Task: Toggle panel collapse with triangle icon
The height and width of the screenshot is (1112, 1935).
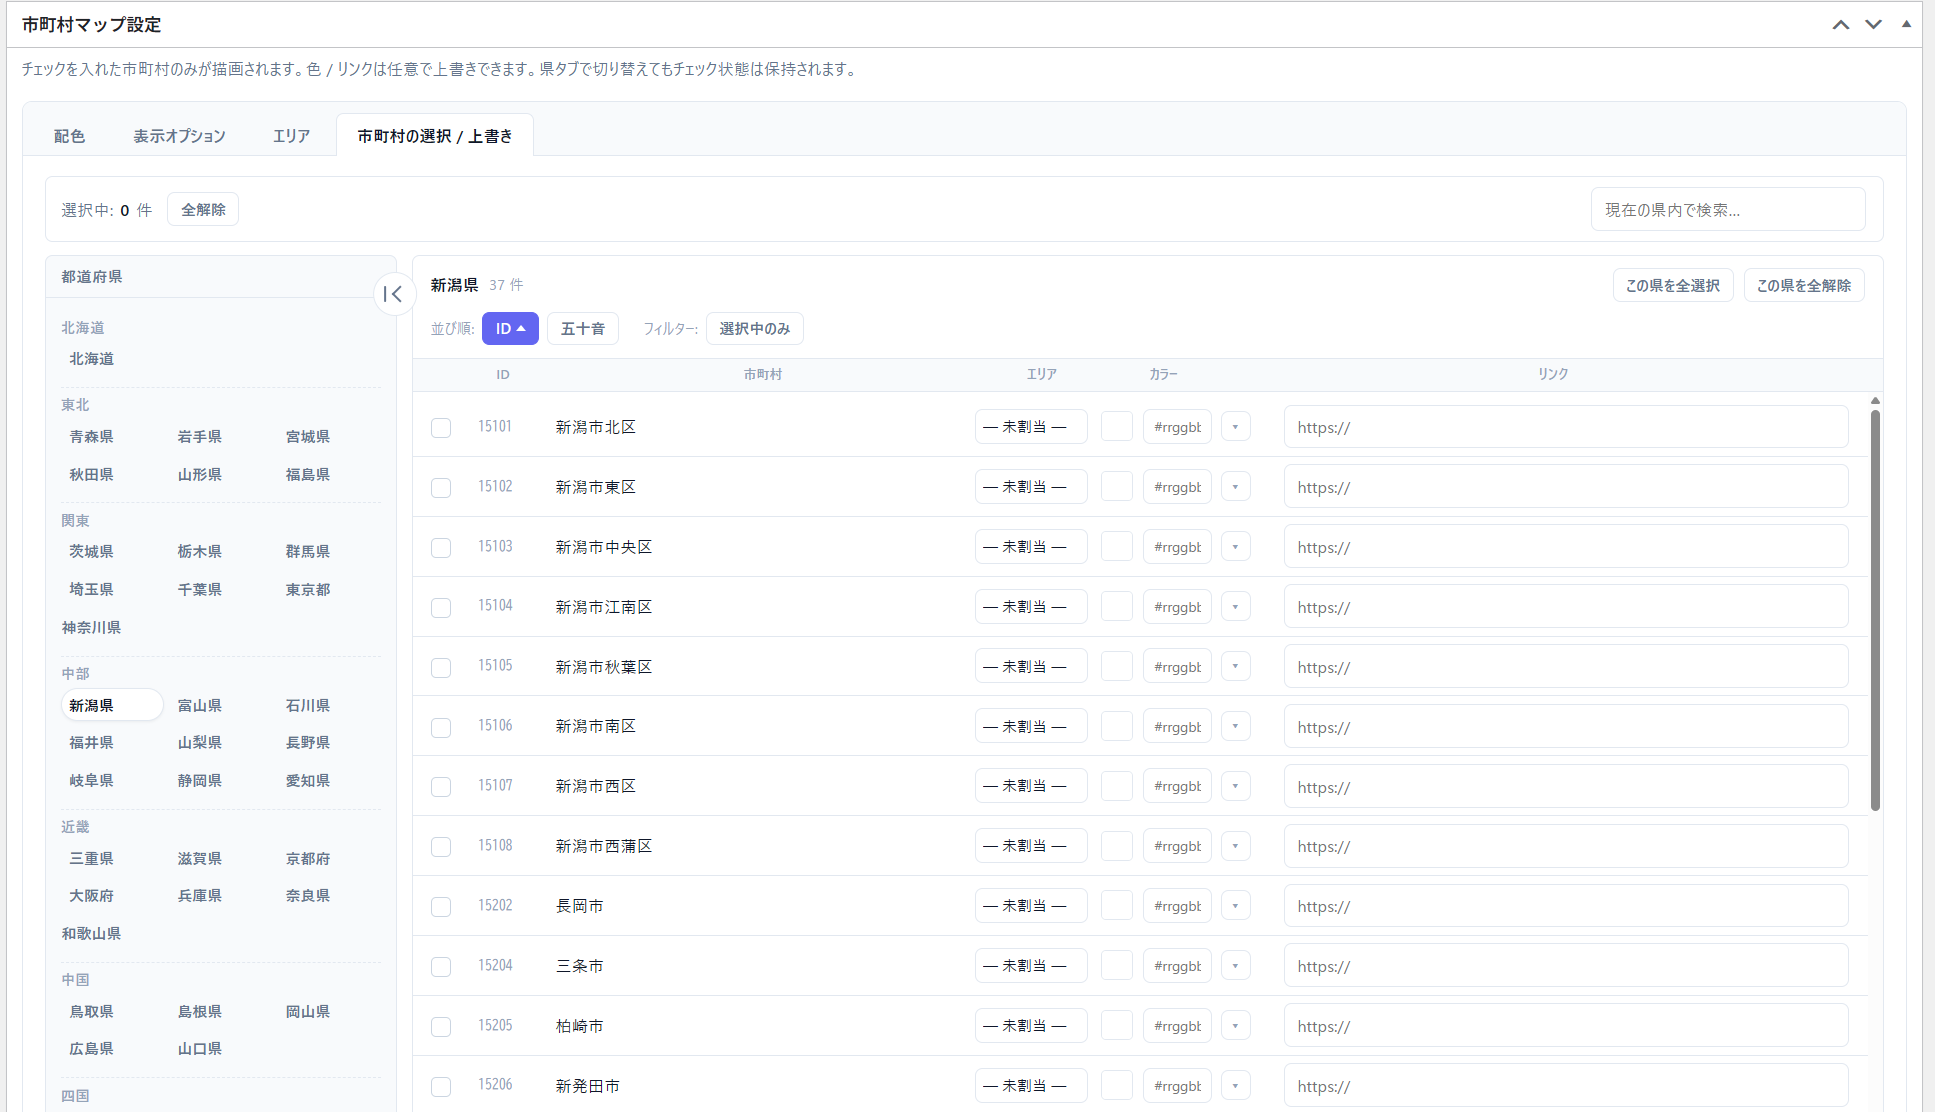Action: pos(1906,24)
